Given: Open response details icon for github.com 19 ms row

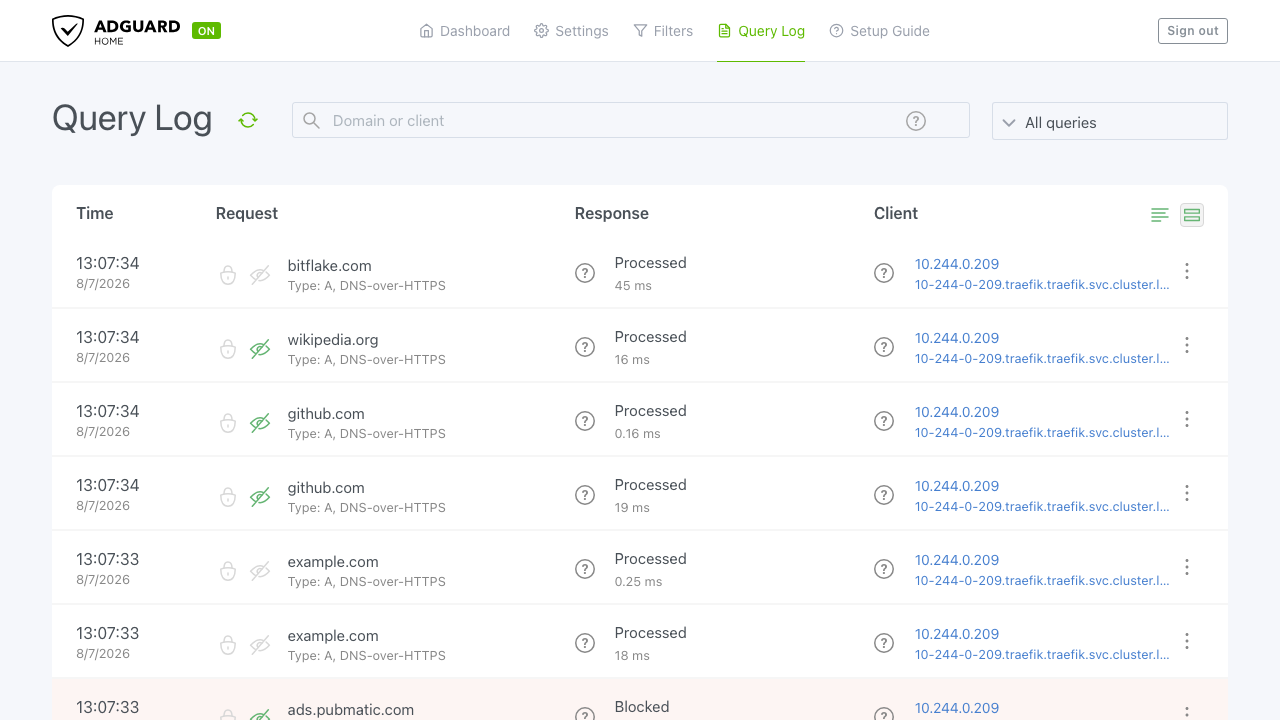Looking at the screenshot, I should [x=585, y=495].
